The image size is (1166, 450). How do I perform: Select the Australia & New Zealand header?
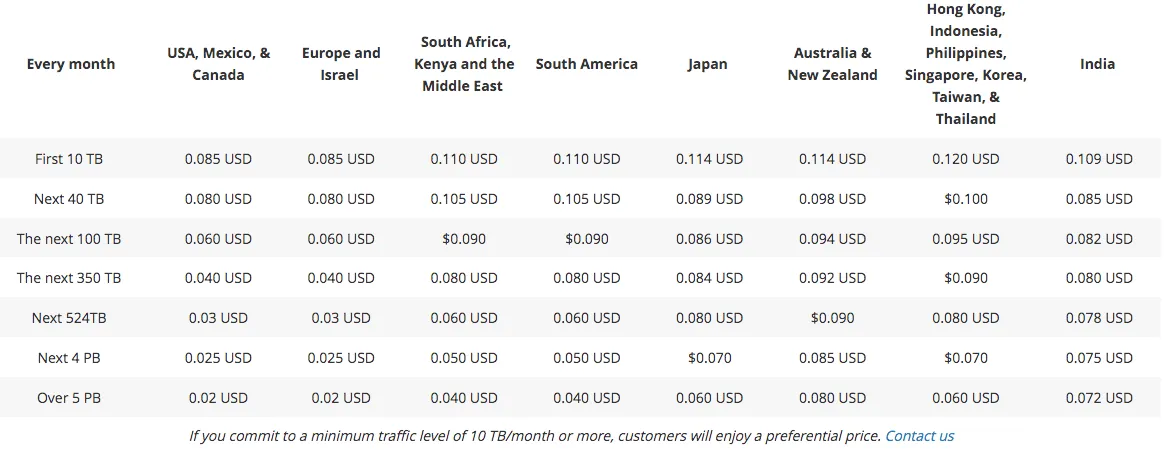[x=833, y=64]
